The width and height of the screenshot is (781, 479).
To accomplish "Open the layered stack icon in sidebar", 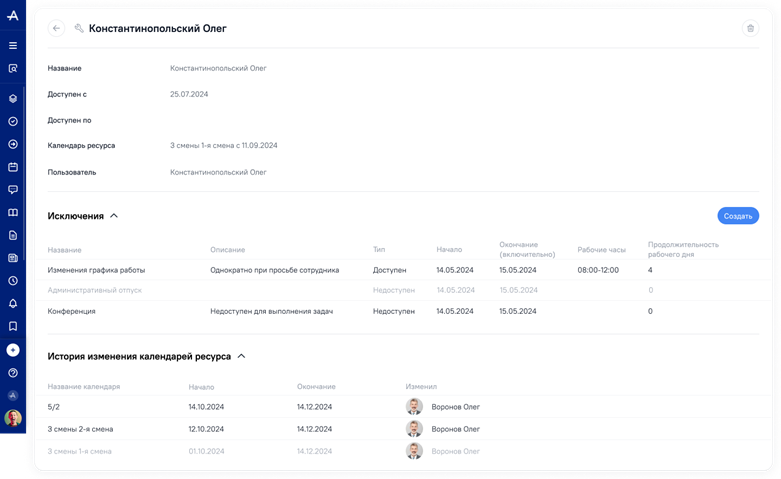I will click(x=13, y=99).
